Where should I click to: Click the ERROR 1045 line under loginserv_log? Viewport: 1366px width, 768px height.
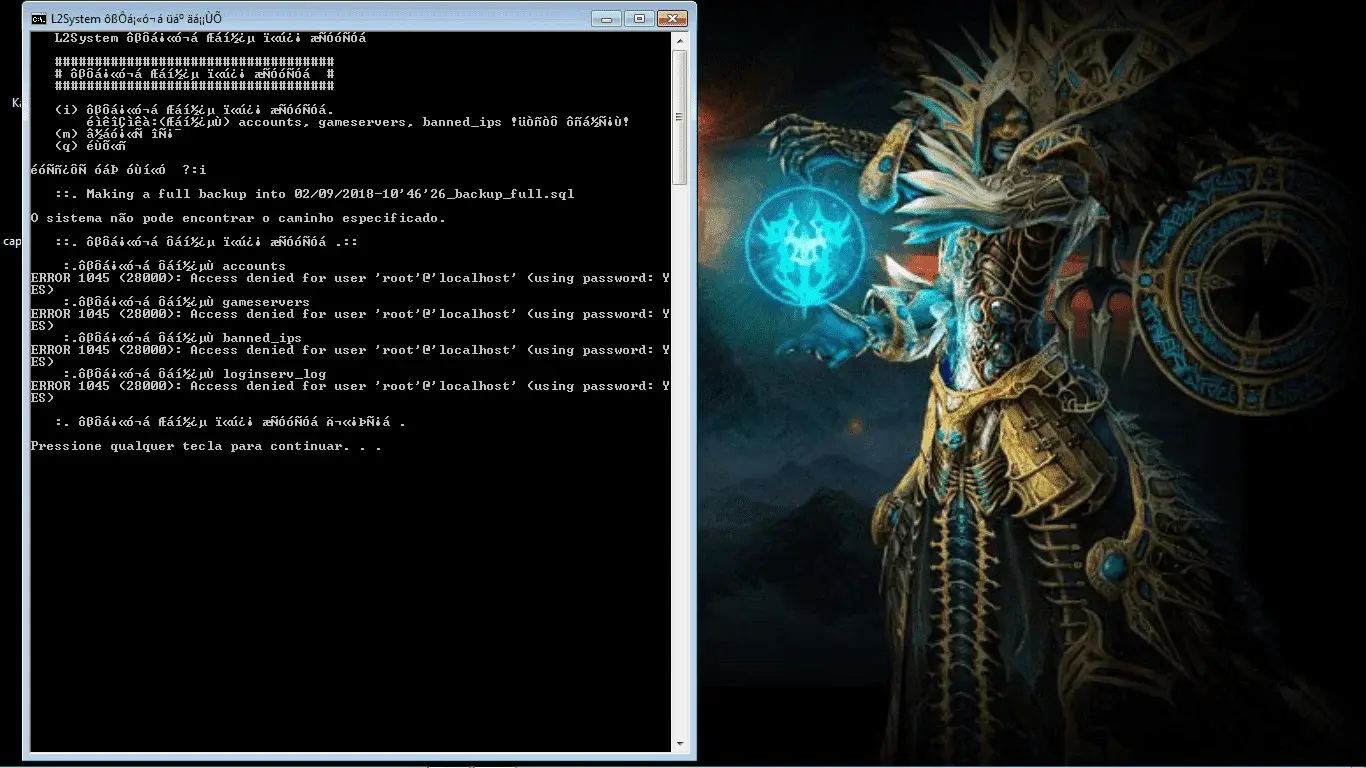click(x=350, y=392)
